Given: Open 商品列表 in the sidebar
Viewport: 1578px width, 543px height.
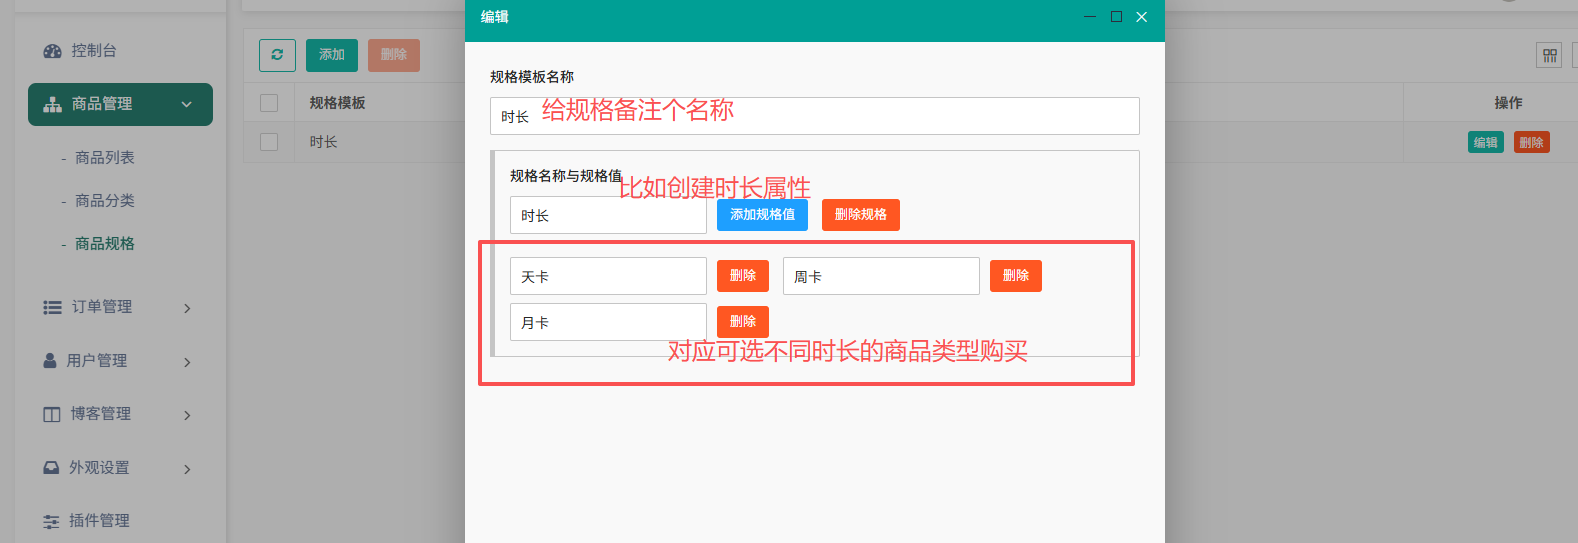Looking at the screenshot, I should (x=105, y=158).
